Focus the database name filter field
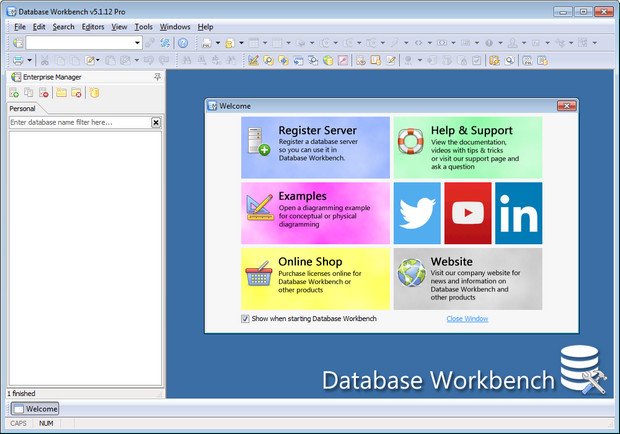 pos(80,123)
